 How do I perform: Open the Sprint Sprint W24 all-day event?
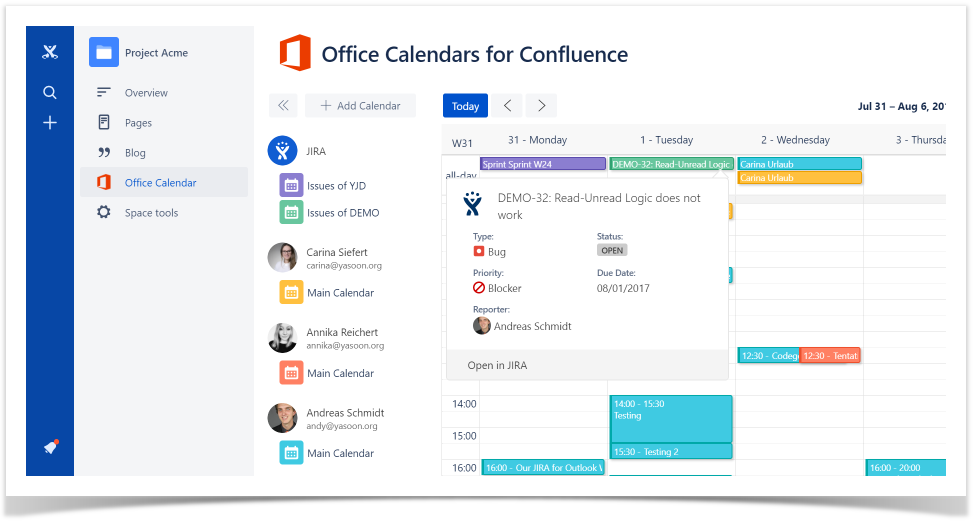pos(542,164)
